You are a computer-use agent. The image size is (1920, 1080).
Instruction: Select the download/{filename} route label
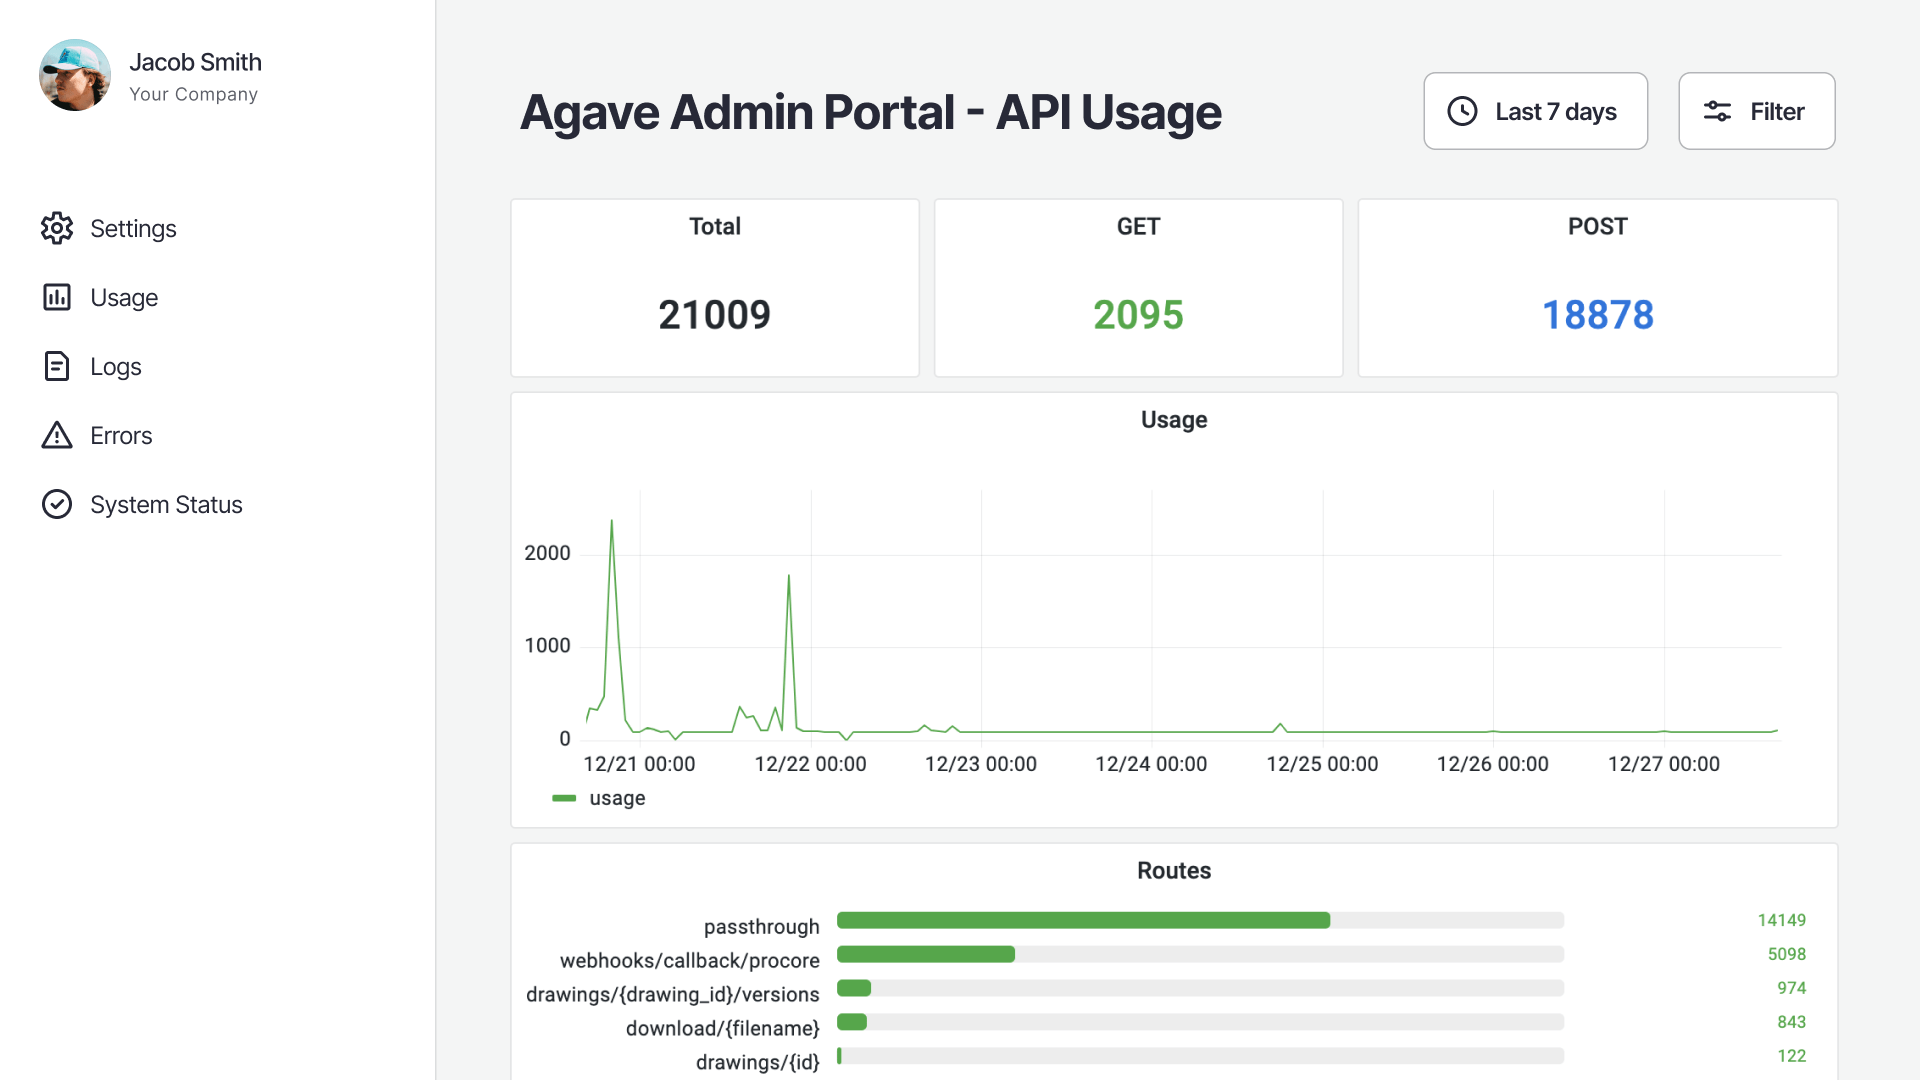[722, 1029]
